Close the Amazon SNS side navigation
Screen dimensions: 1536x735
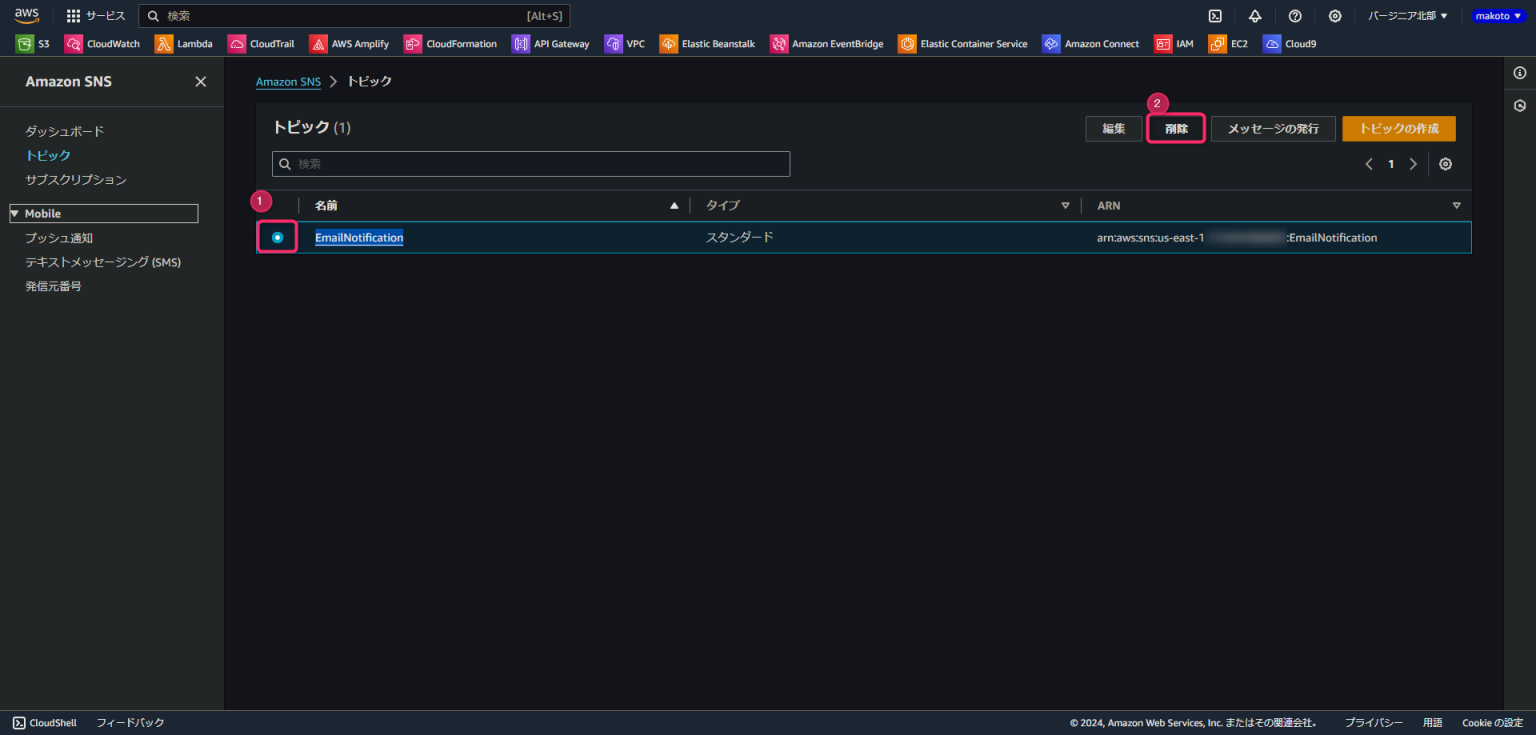click(x=200, y=82)
